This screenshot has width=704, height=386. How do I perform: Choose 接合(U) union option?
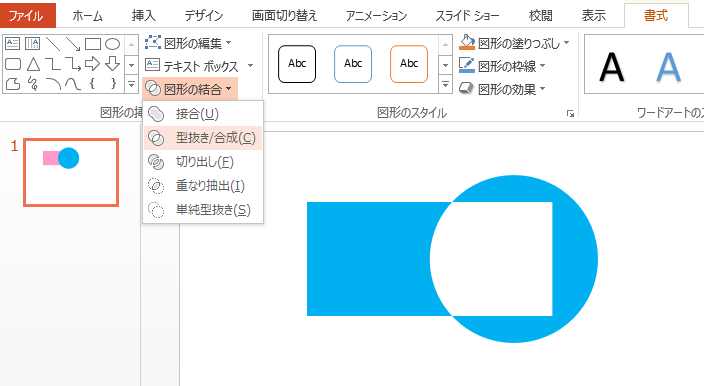click(x=203, y=114)
